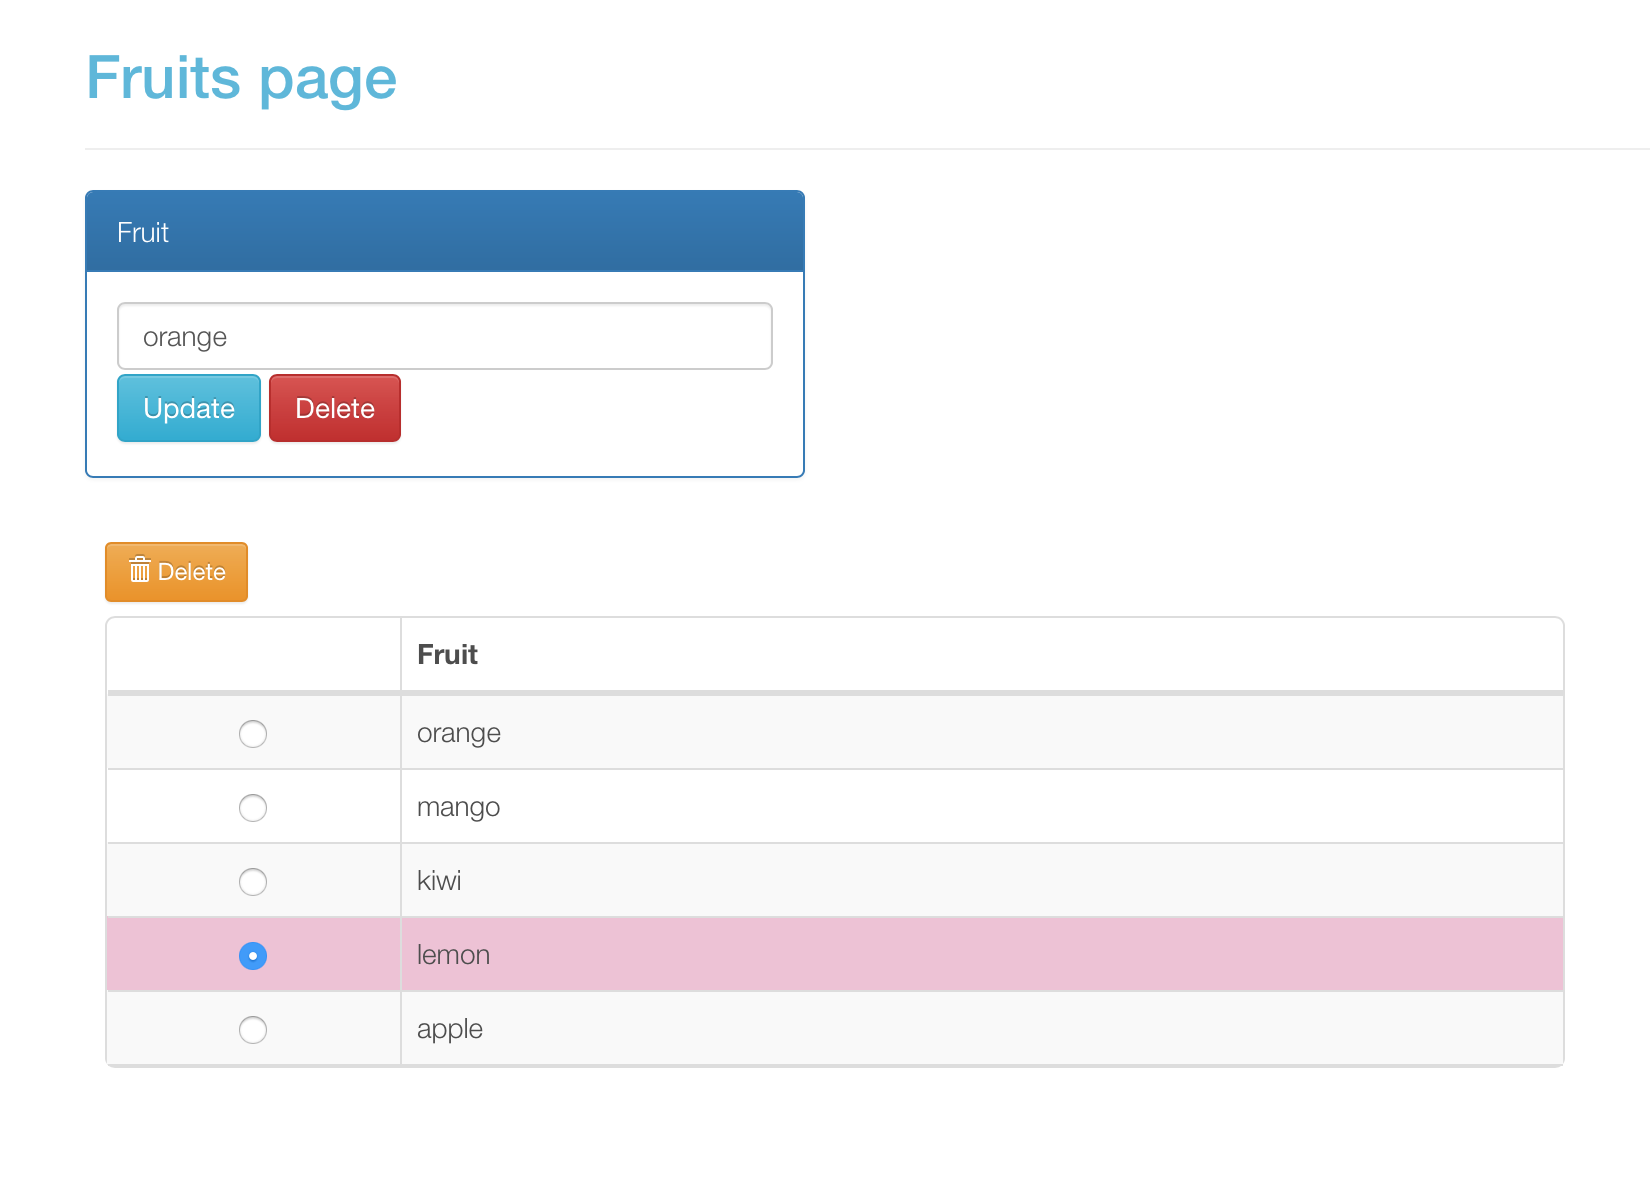The width and height of the screenshot is (1650, 1190).
Task: Click the apple row in the table
Action: 700,1028
